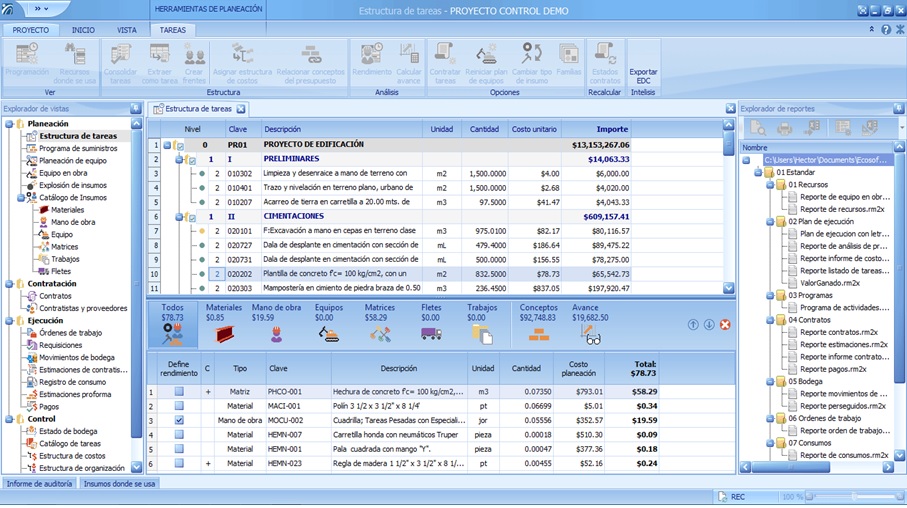Collapse the Planeación group in sidebar

(x=9, y=124)
